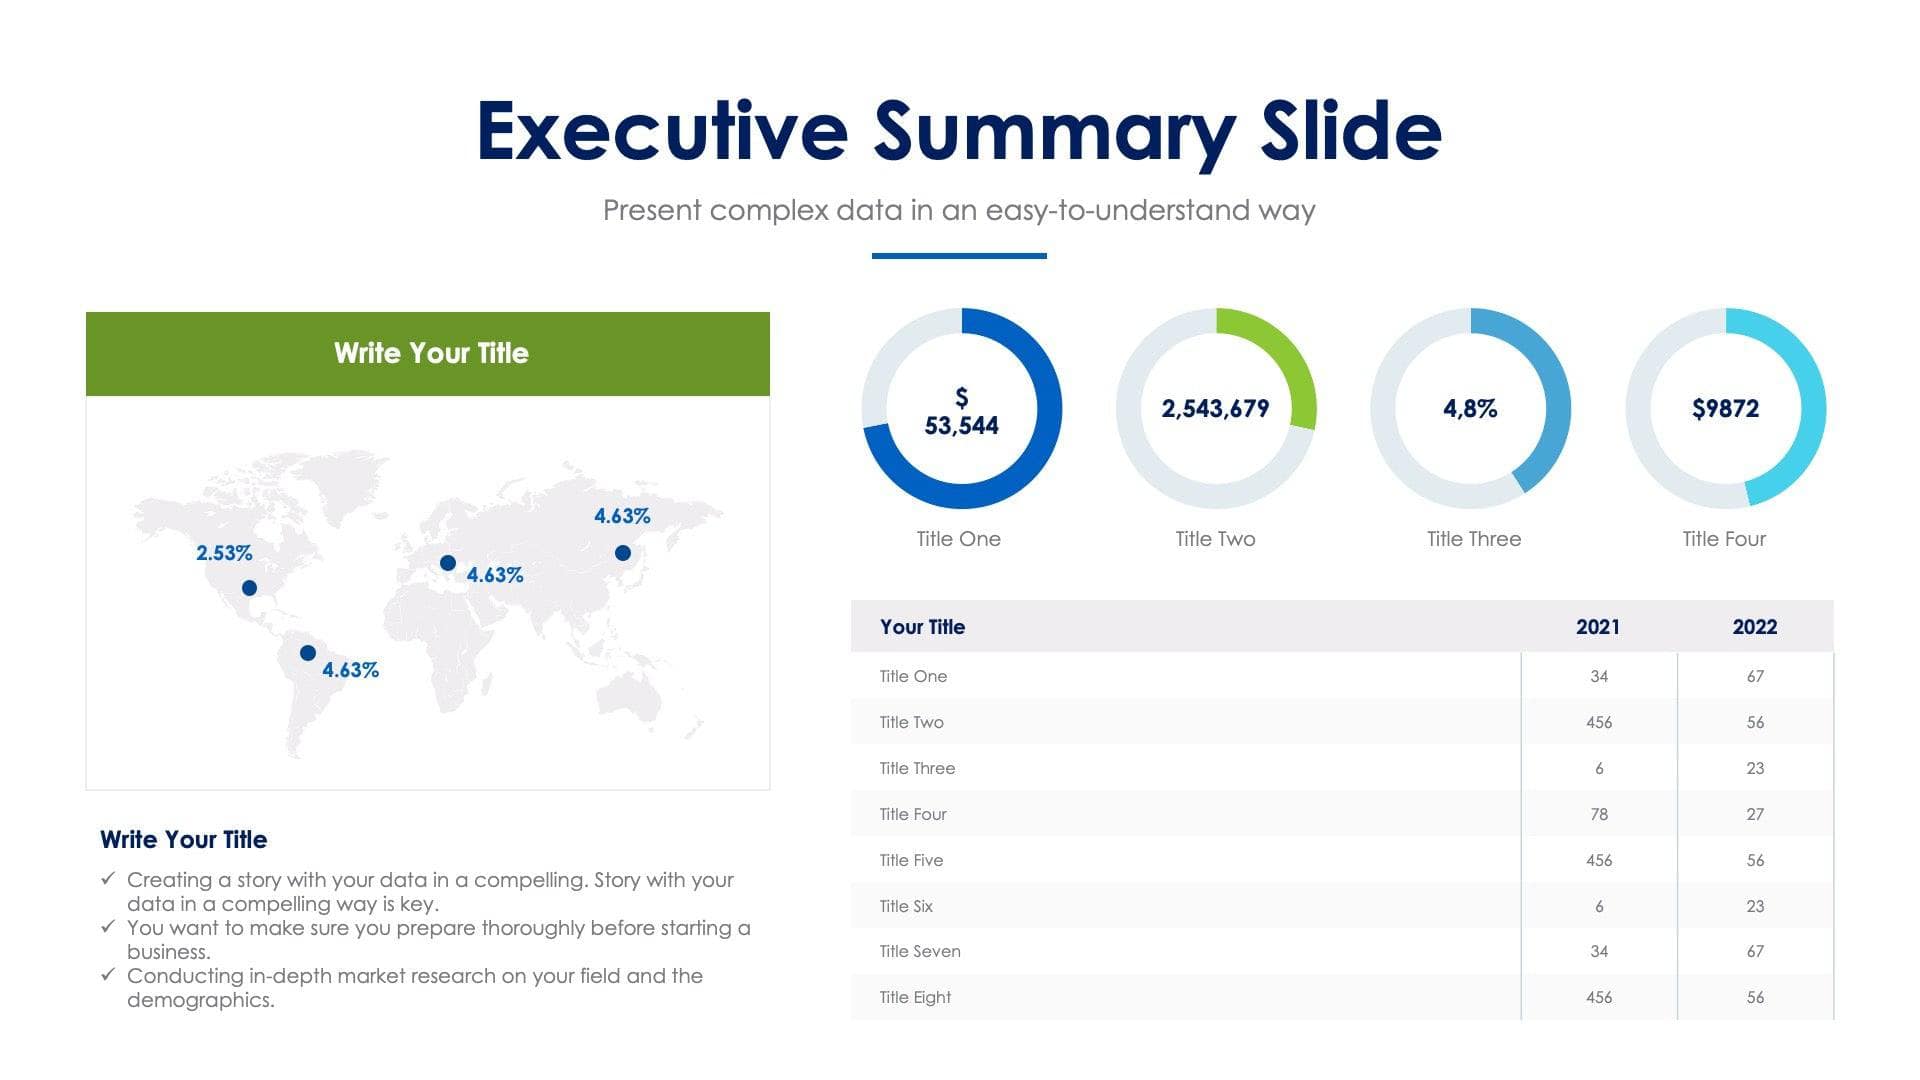Screen dimensions: 1920x1080
Task: Select the map marker over East Asia
Action: click(623, 553)
